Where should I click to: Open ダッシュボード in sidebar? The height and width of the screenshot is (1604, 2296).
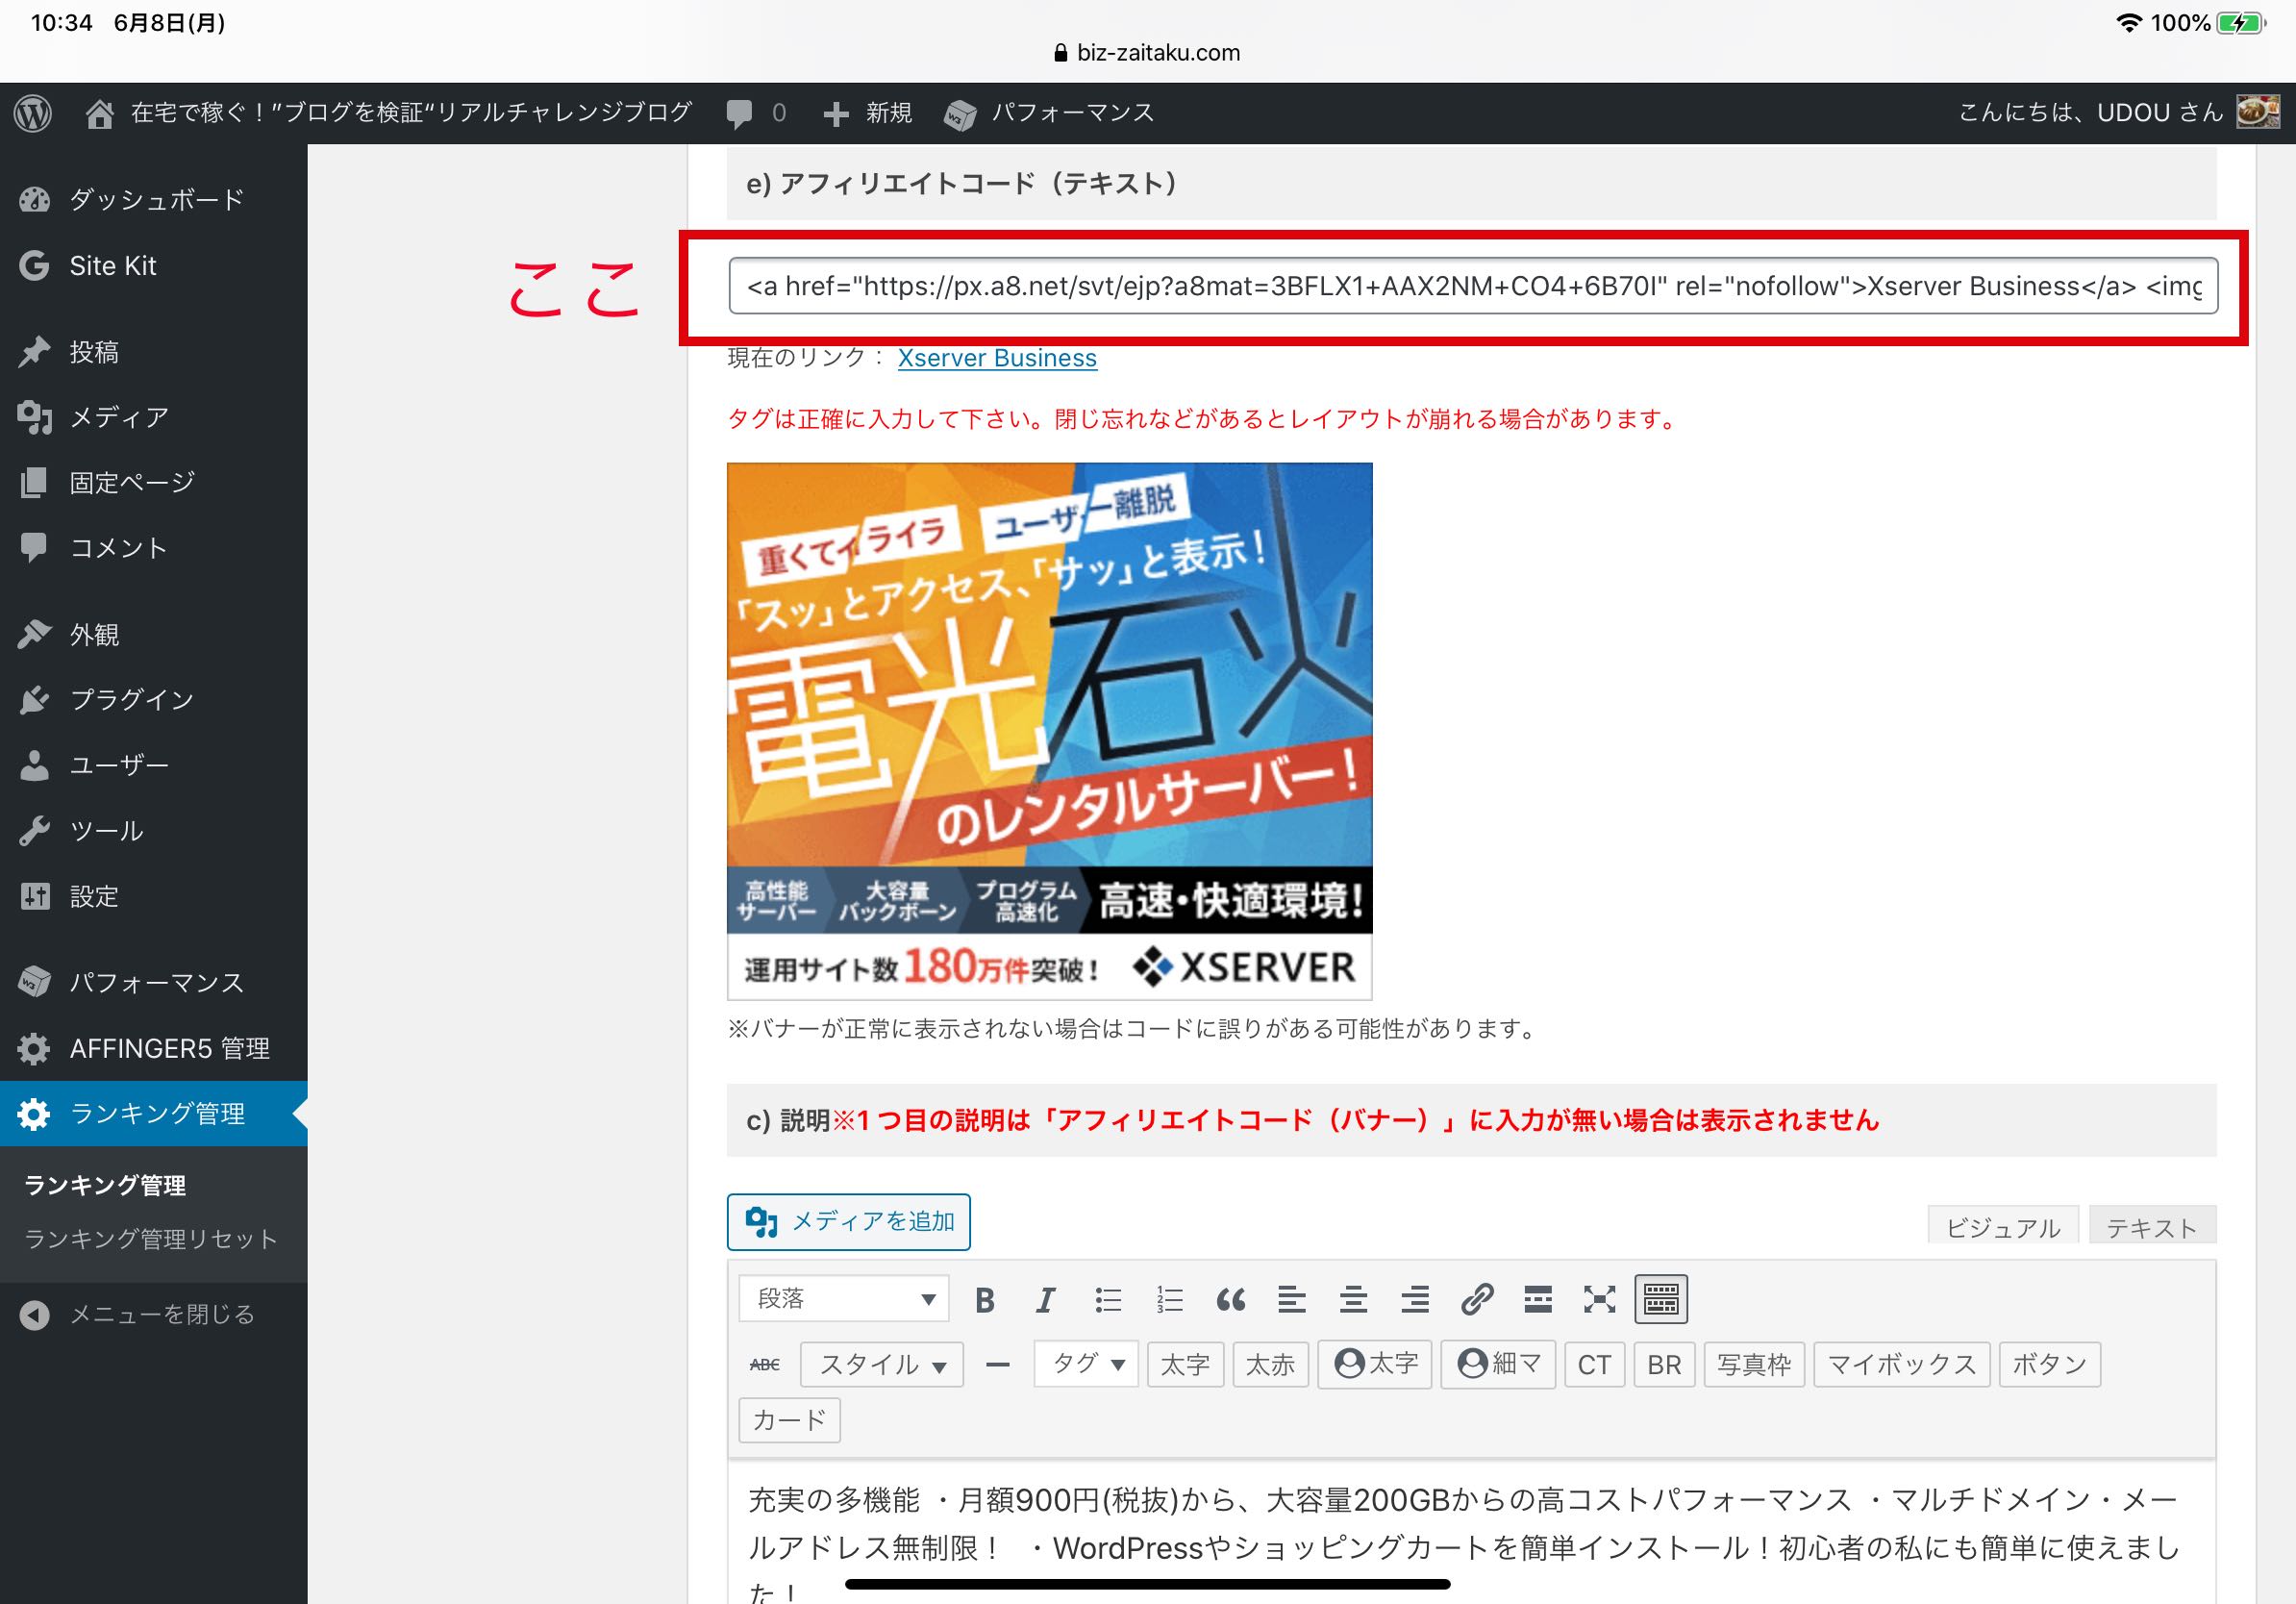click(154, 200)
